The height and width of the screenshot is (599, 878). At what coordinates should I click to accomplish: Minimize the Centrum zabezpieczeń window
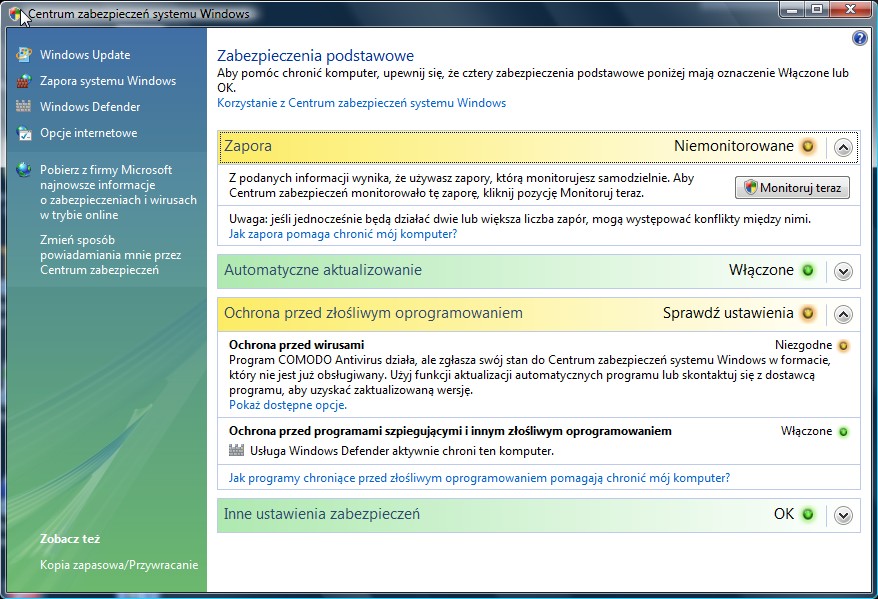(x=792, y=9)
